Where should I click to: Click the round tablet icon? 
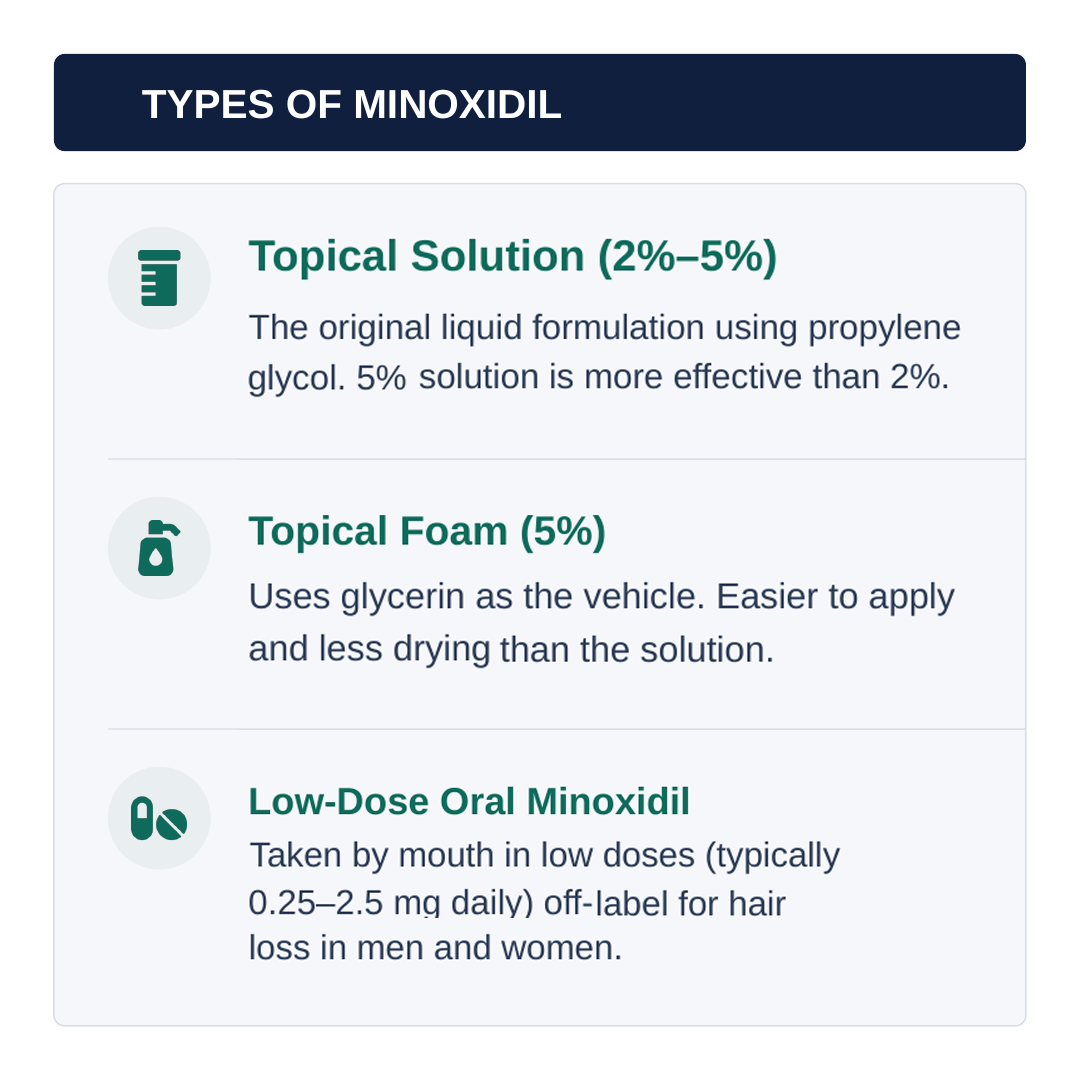pyautogui.click(x=172, y=824)
